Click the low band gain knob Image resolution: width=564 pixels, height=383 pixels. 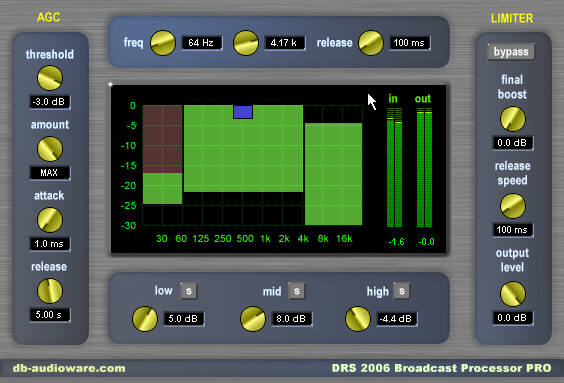pyautogui.click(x=145, y=319)
